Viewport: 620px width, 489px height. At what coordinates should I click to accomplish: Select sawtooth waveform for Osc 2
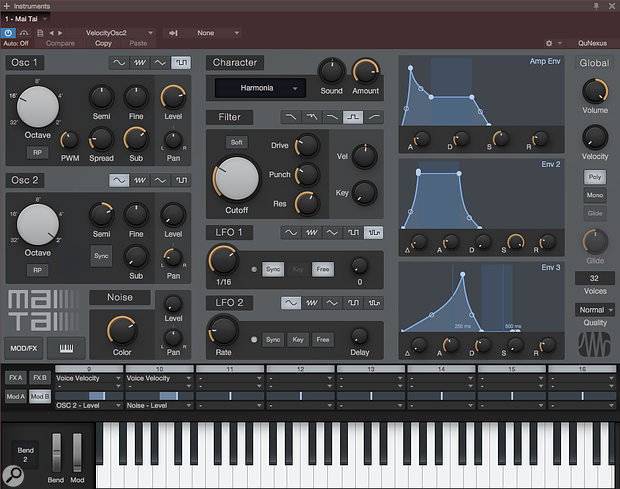point(140,180)
